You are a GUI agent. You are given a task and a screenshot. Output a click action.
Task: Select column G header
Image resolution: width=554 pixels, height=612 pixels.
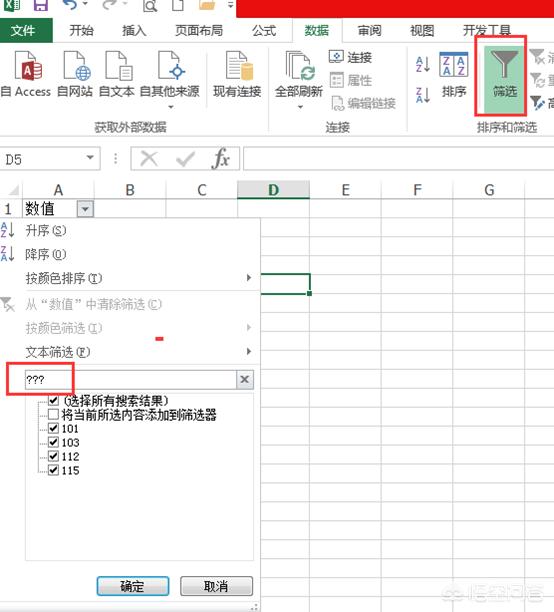(489, 190)
